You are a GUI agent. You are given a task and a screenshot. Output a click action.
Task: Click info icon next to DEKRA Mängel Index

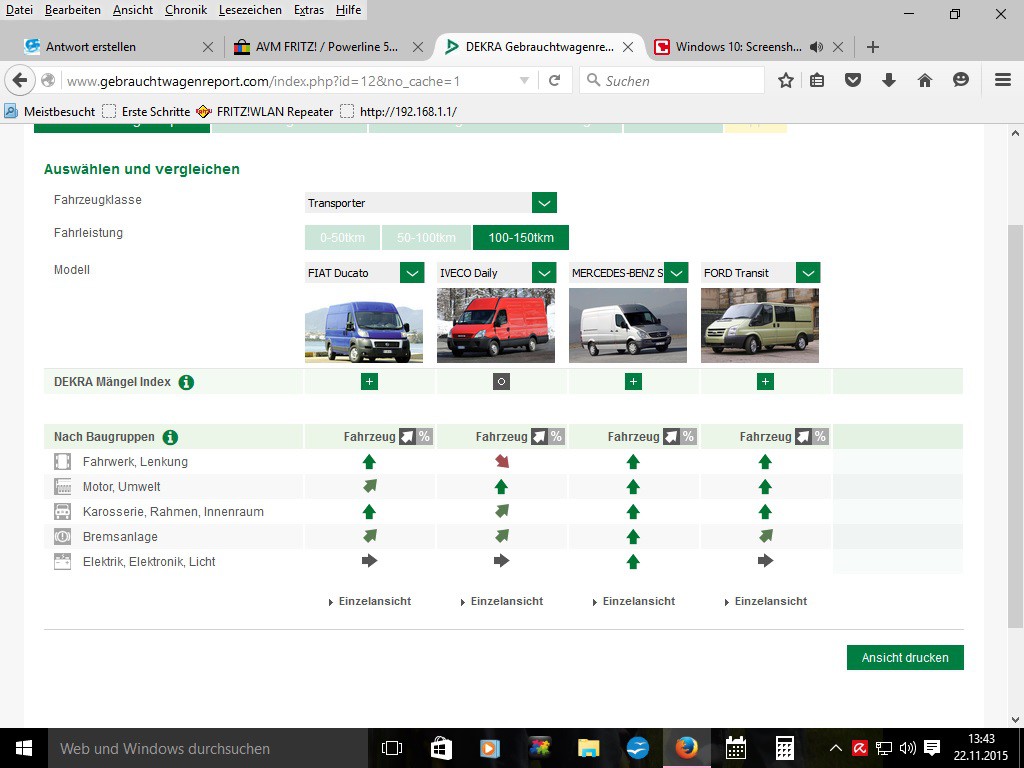pyautogui.click(x=186, y=382)
